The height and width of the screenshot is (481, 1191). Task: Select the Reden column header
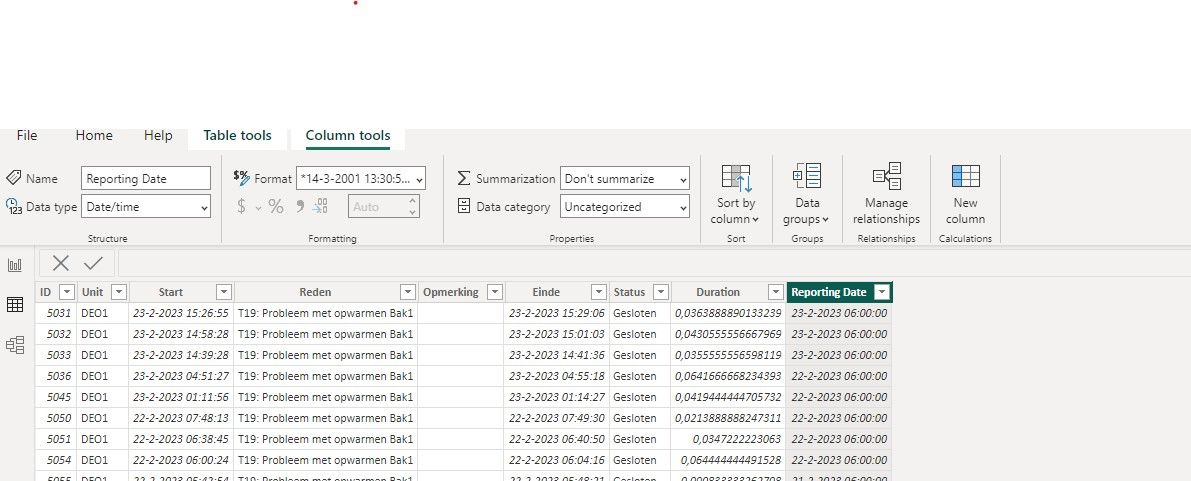[315, 292]
